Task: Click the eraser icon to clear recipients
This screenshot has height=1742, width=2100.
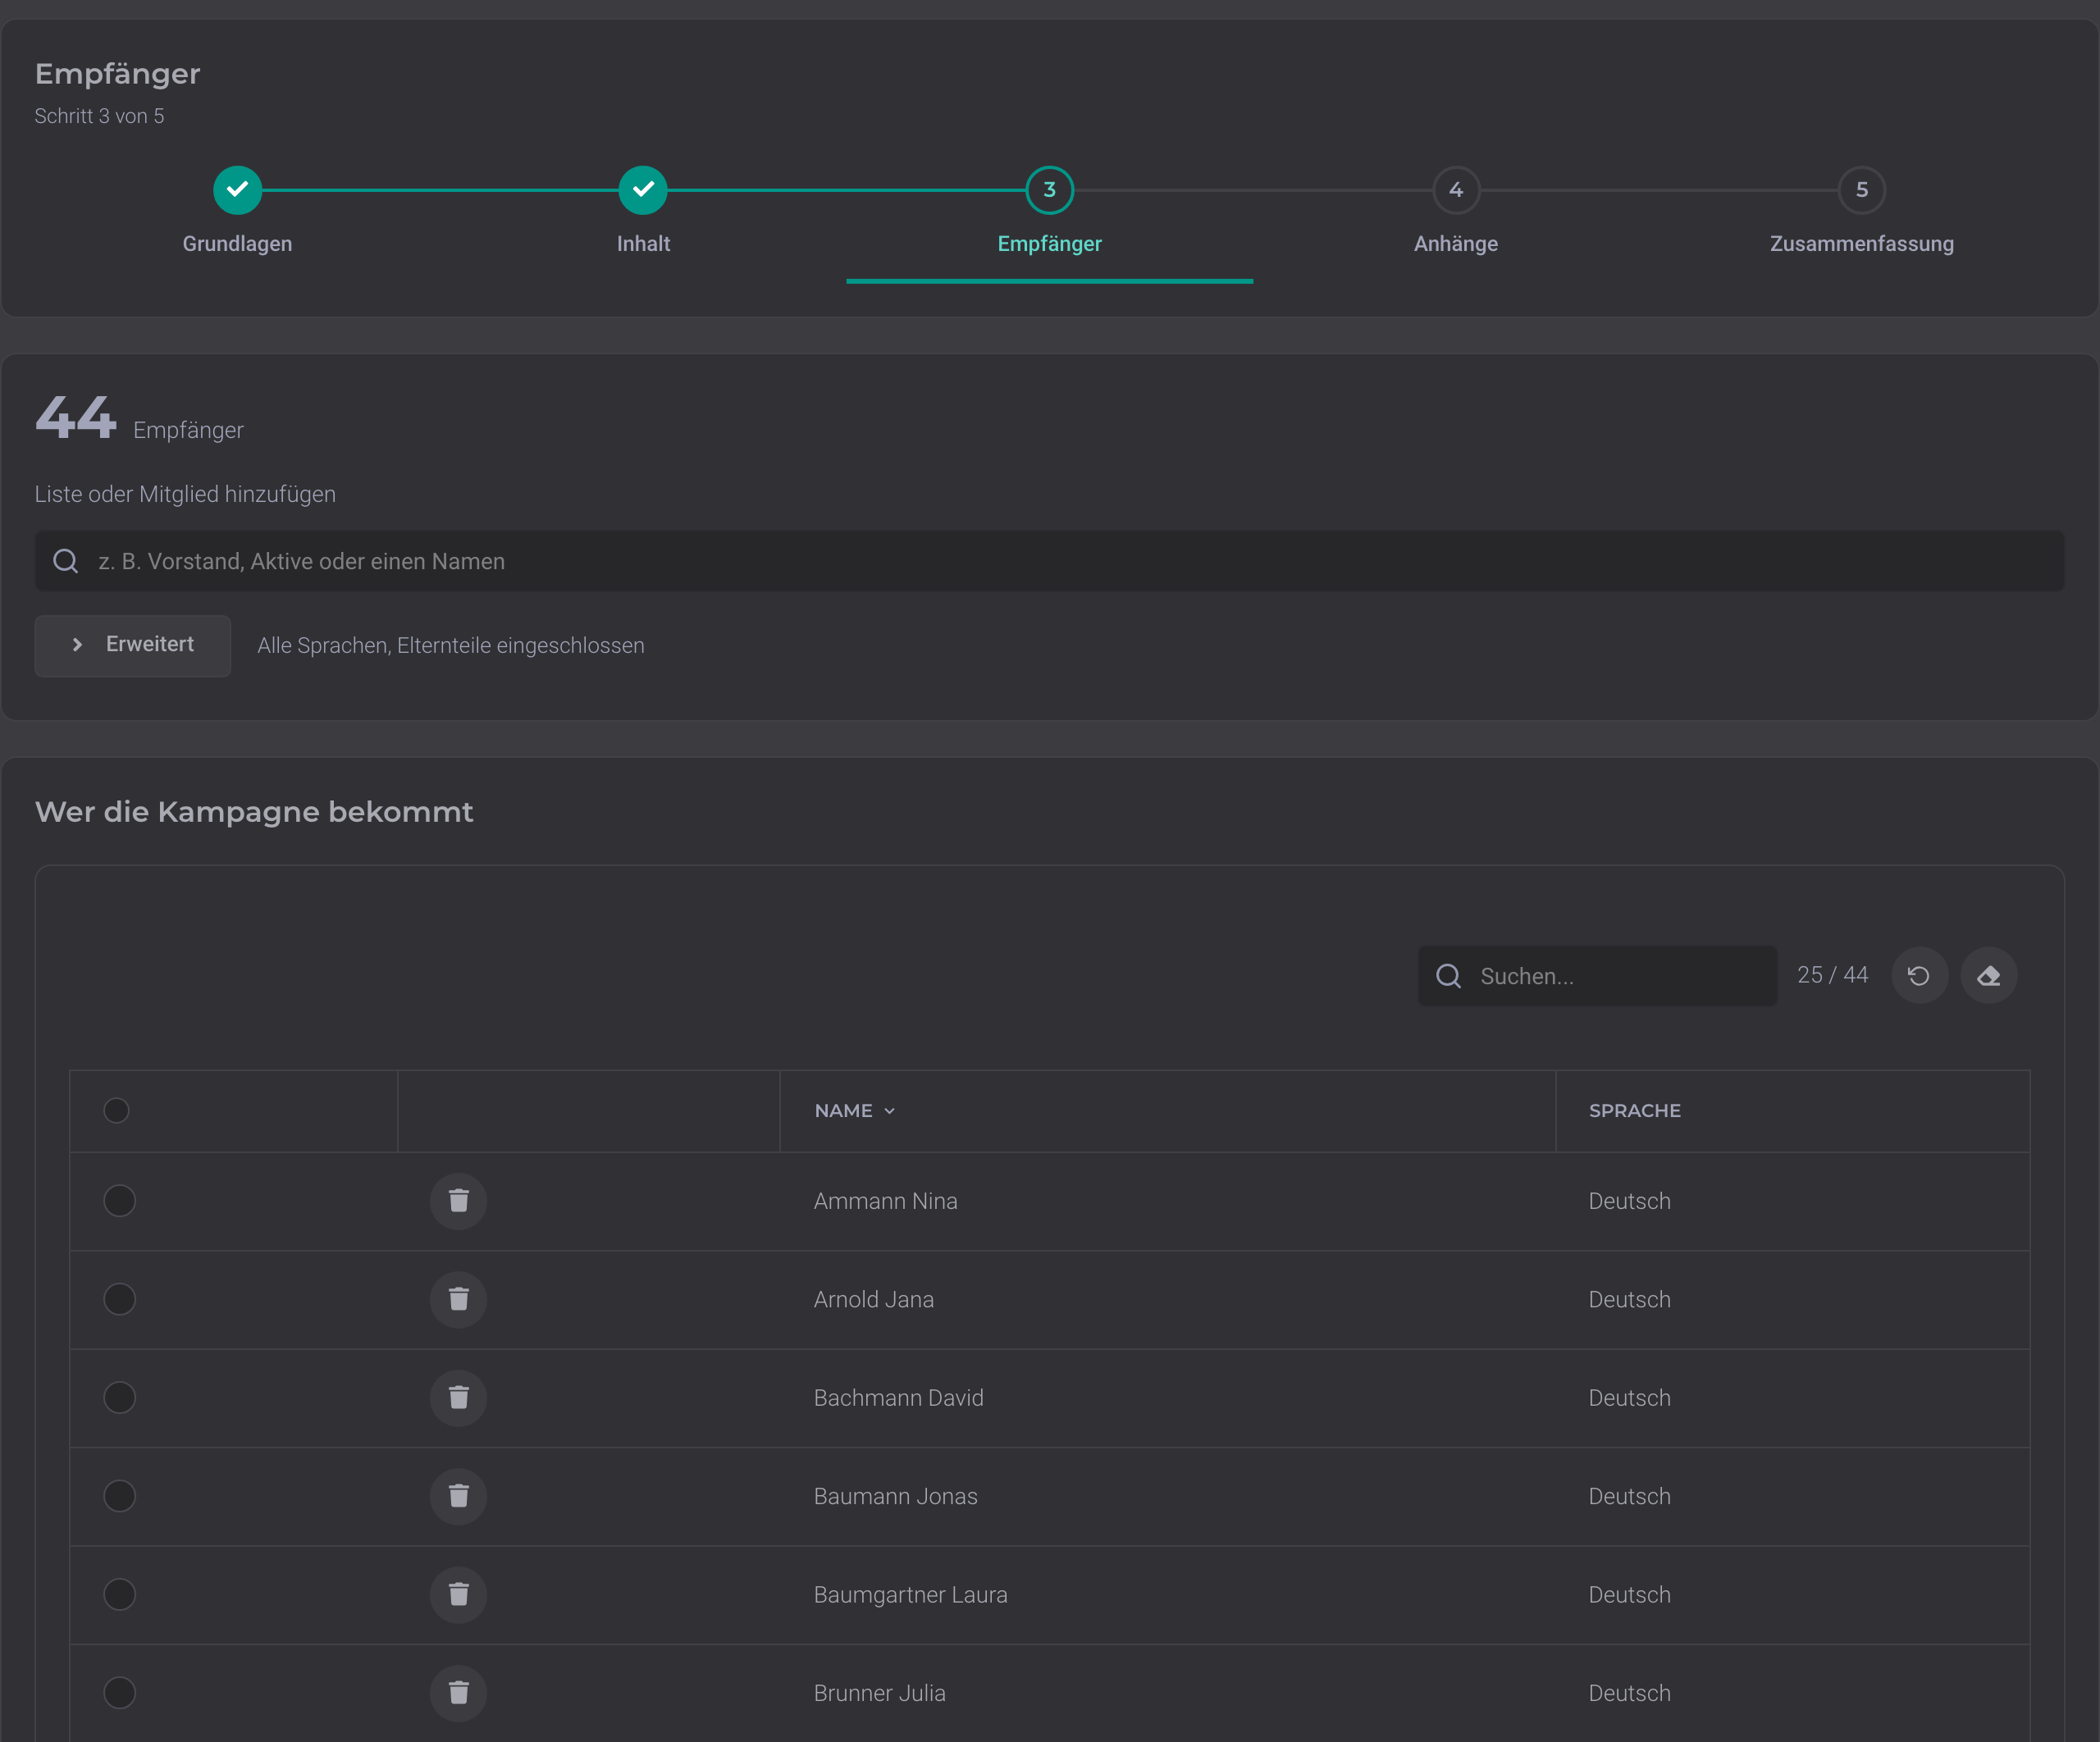Action: point(1988,976)
